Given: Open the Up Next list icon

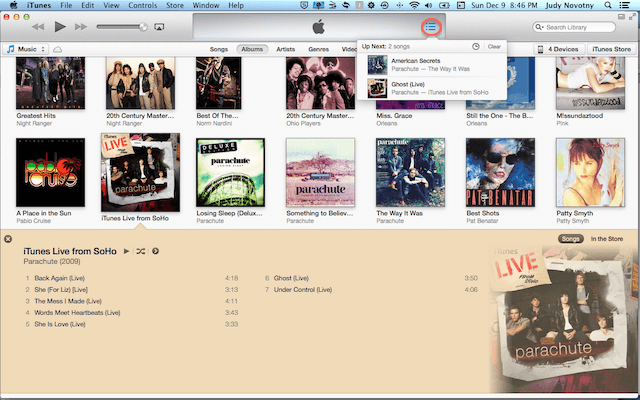Looking at the screenshot, I should [431, 27].
